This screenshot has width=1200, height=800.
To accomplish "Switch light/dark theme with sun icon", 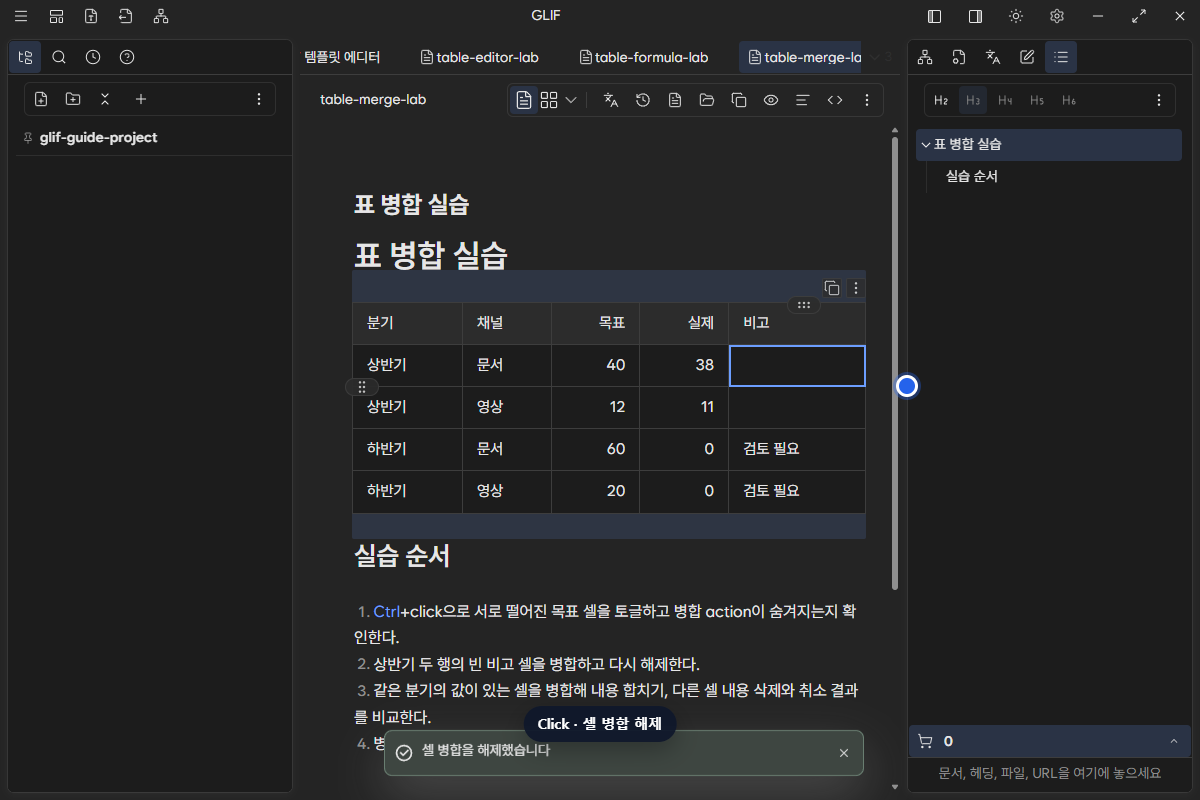I will click(x=1016, y=16).
